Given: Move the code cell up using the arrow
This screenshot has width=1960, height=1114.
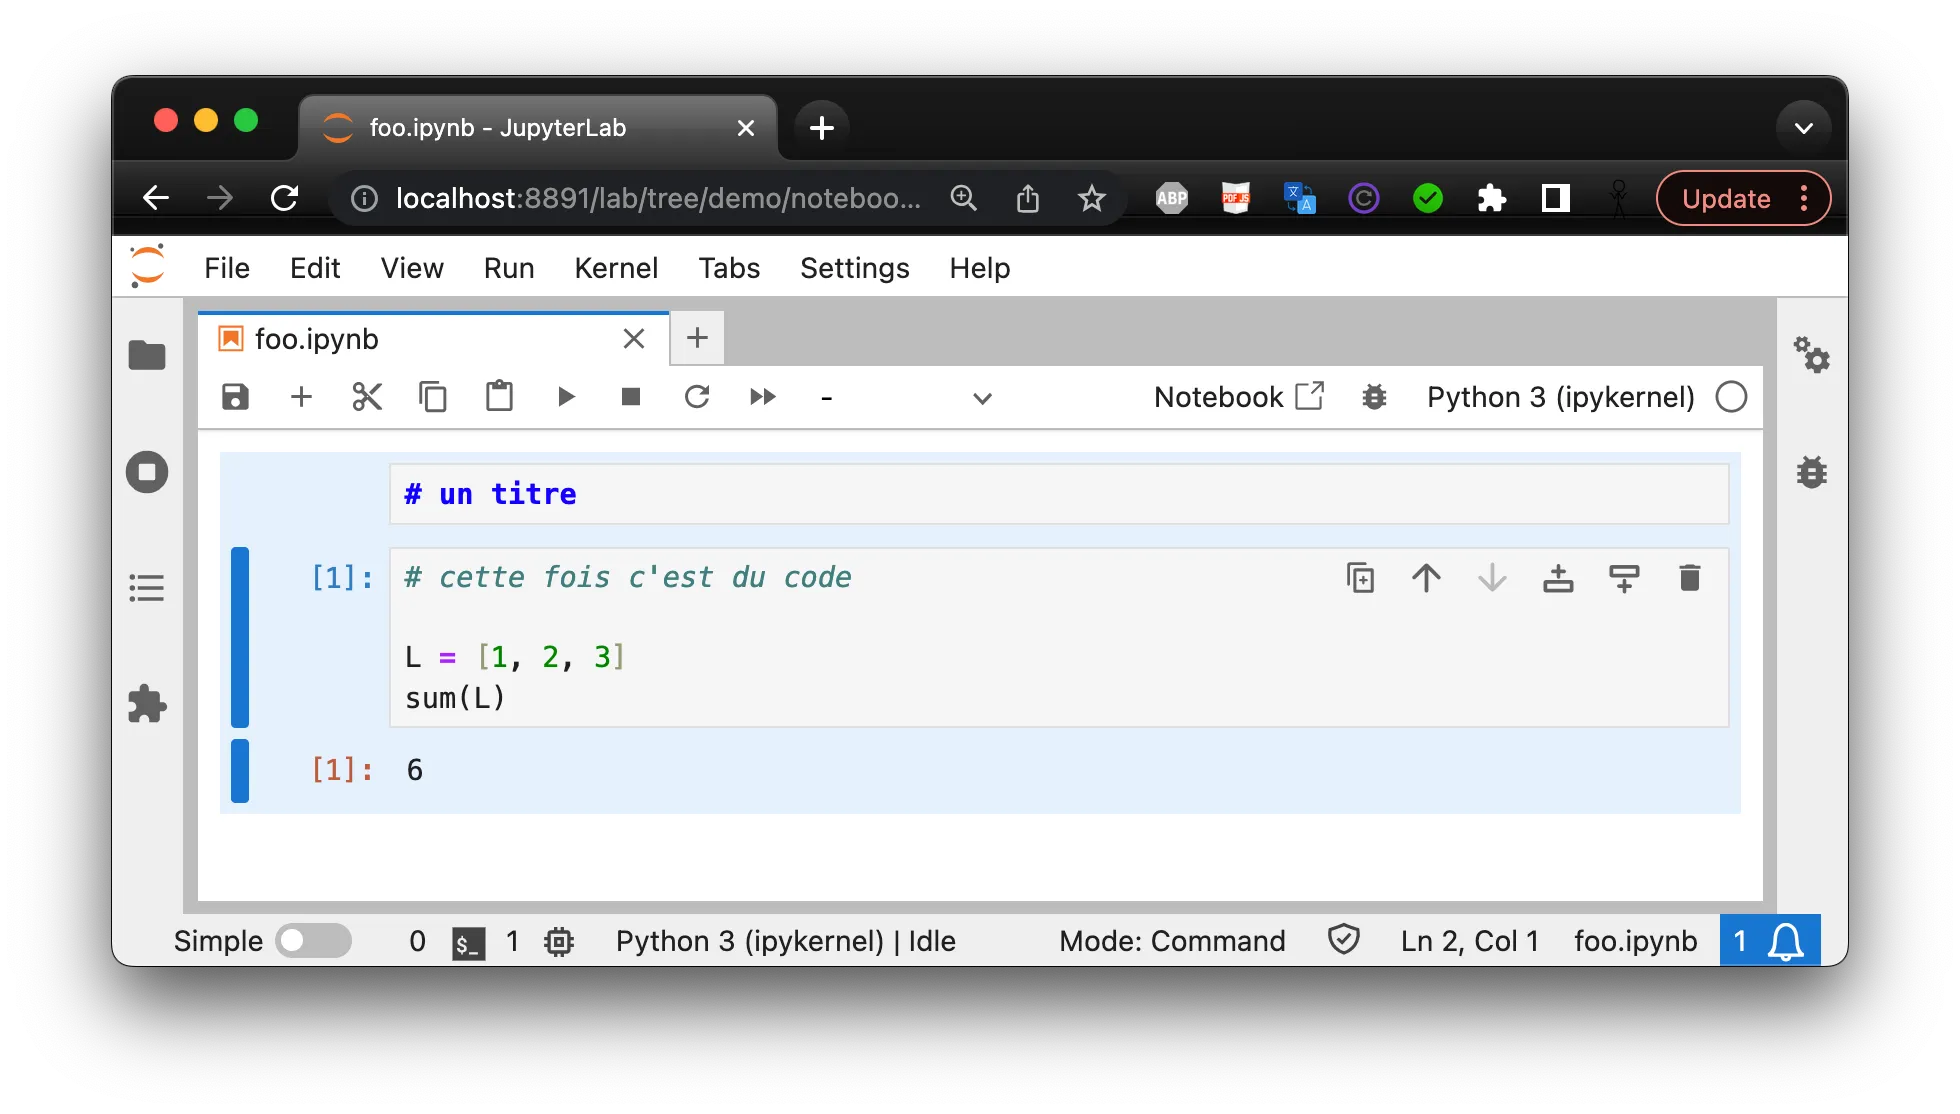Looking at the screenshot, I should click(1426, 578).
